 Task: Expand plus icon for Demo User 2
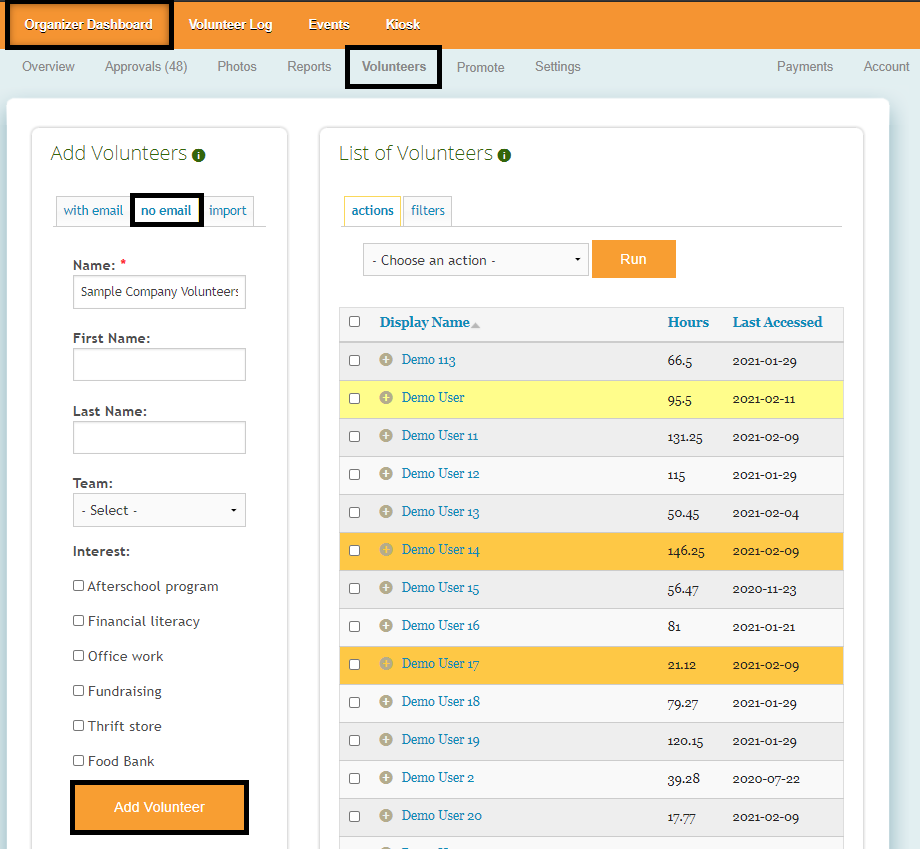[386, 778]
